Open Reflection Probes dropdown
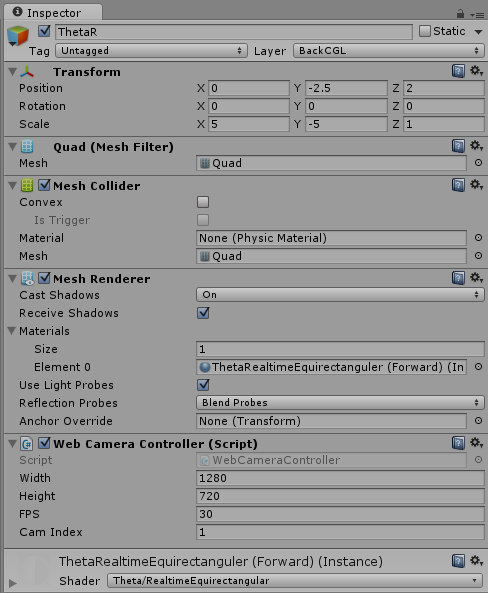Screen dimensions: 488x593 click(340, 402)
